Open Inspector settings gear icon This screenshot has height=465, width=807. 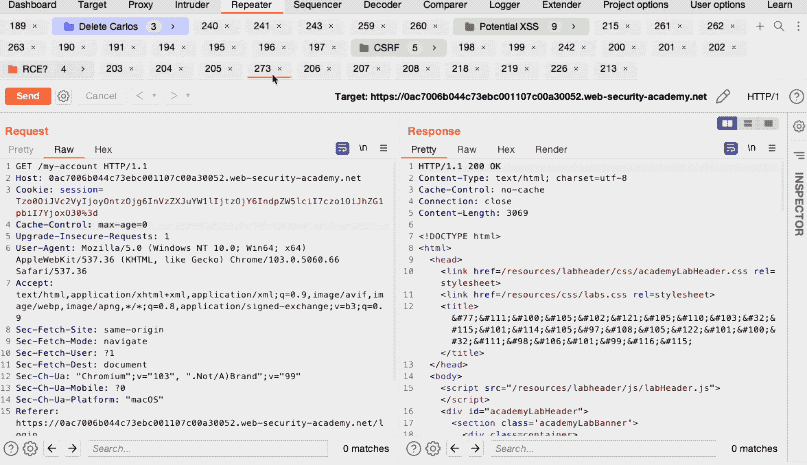(799, 126)
